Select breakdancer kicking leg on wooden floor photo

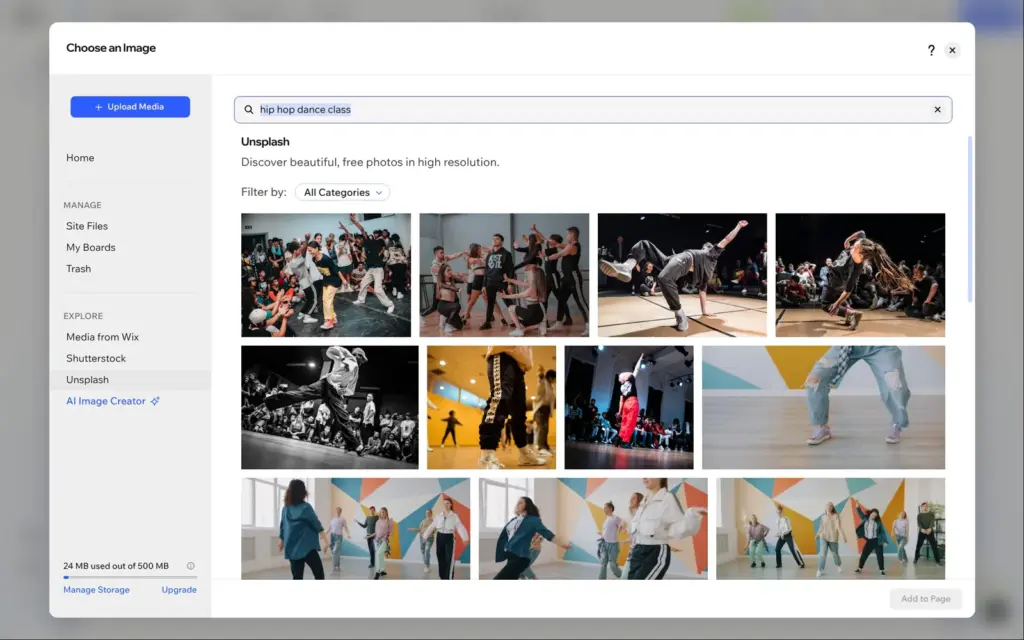click(682, 275)
